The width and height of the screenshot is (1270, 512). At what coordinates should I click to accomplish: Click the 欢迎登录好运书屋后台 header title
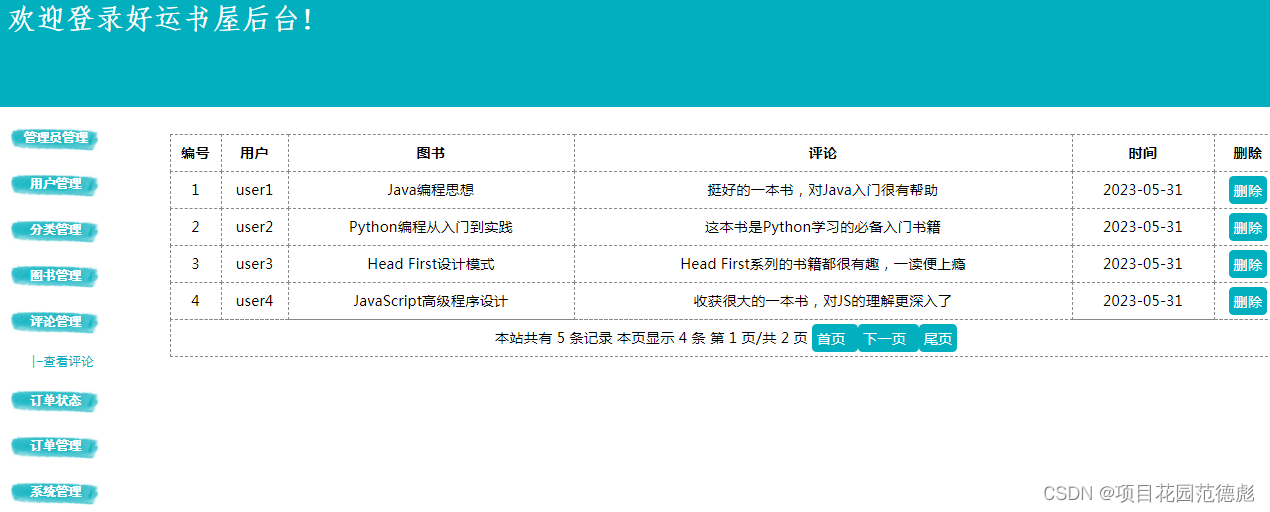click(x=161, y=19)
